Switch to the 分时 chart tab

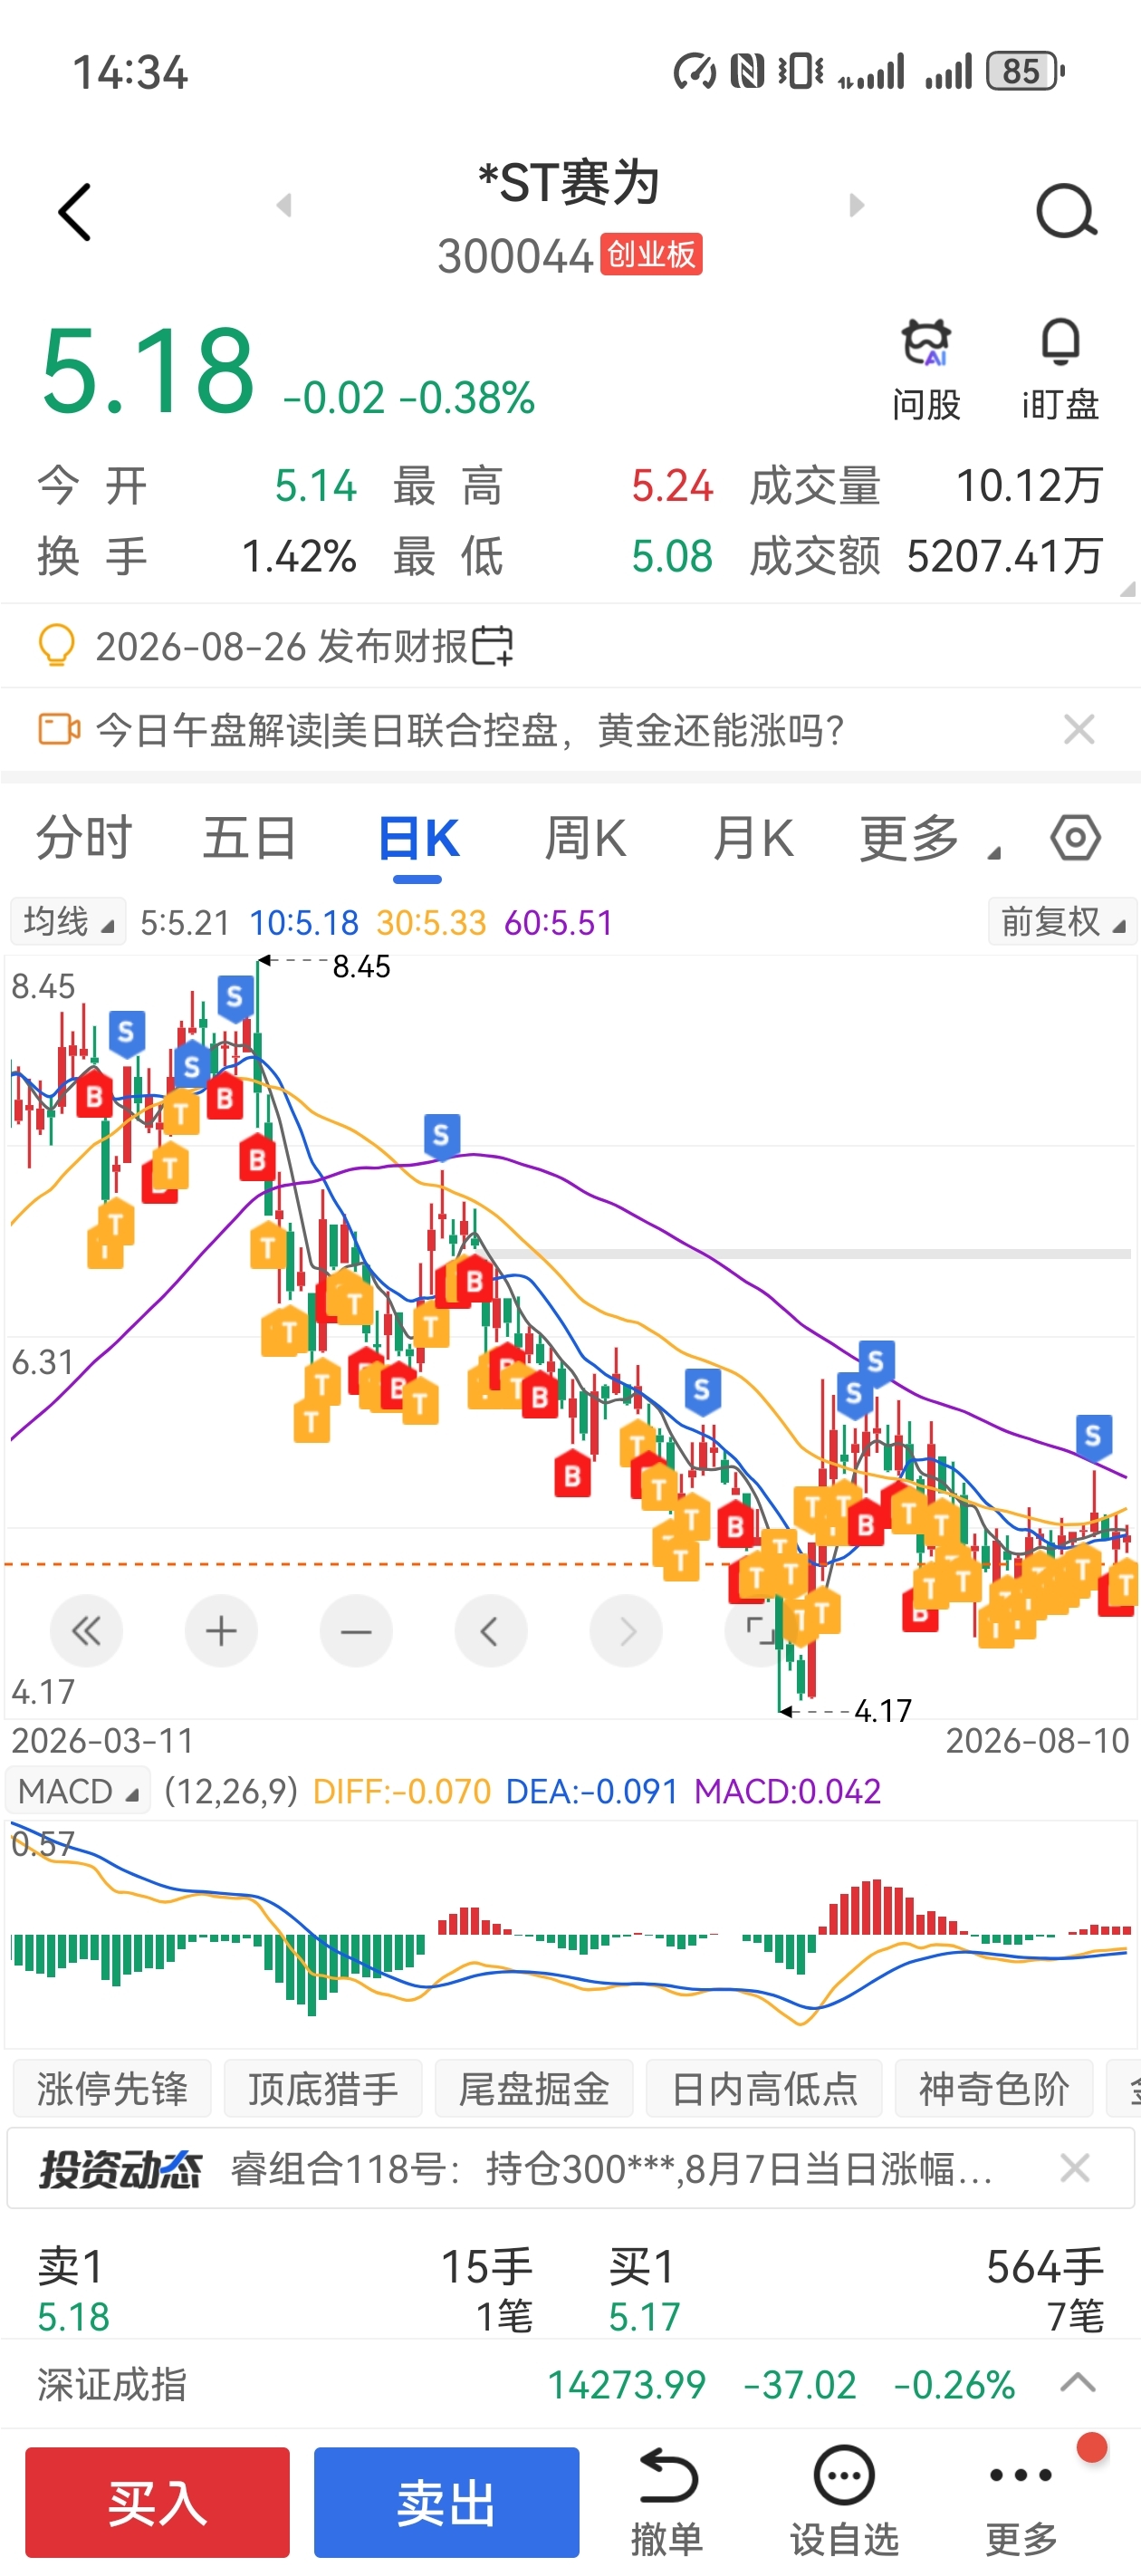click(x=84, y=837)
